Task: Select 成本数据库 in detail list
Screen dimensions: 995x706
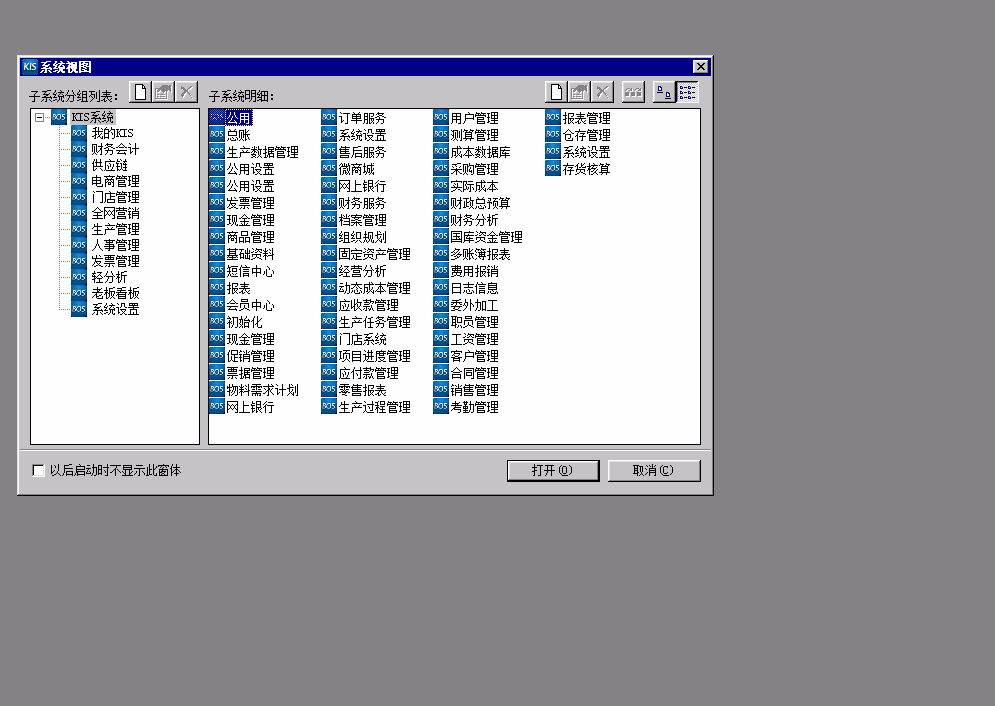Action: coord(480,152)
